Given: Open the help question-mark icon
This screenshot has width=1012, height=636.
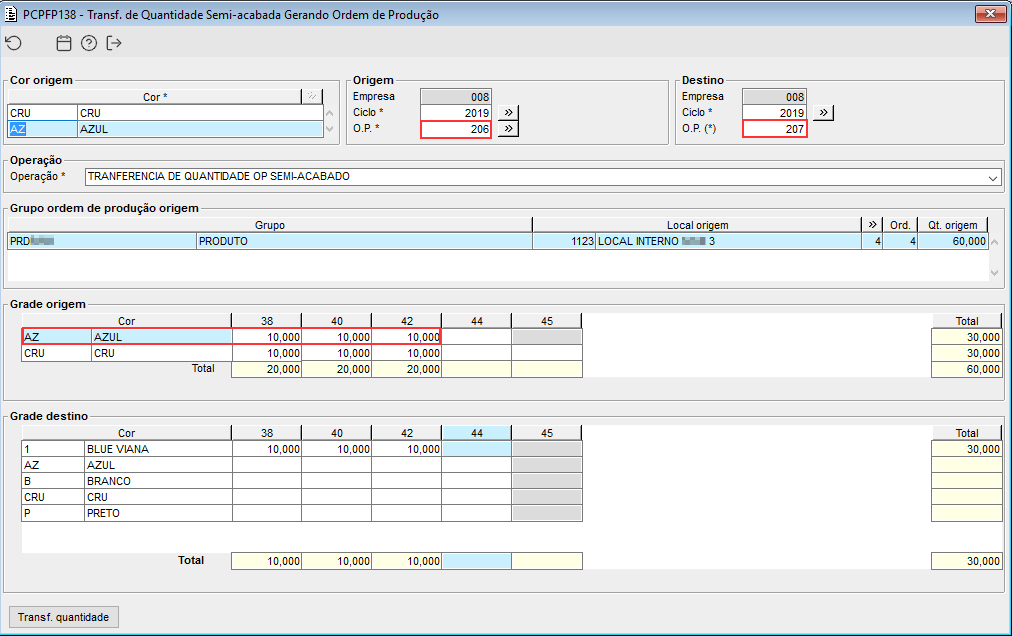Looking at the screenshot, I should [x=89, y=43].
